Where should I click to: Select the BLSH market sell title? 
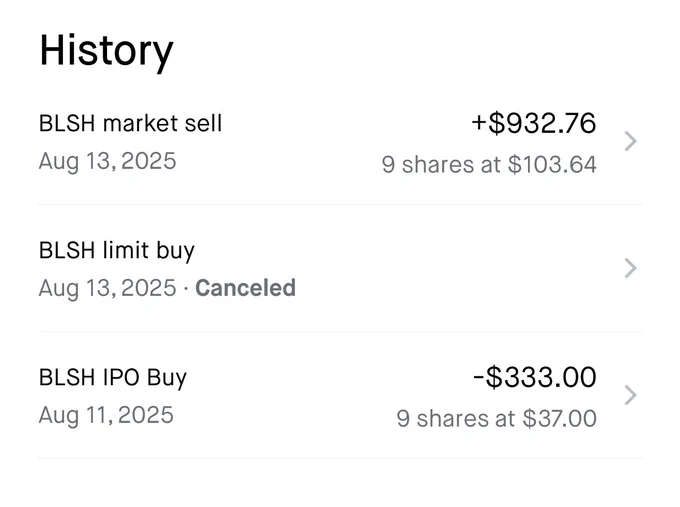click(x=130, y=123)
